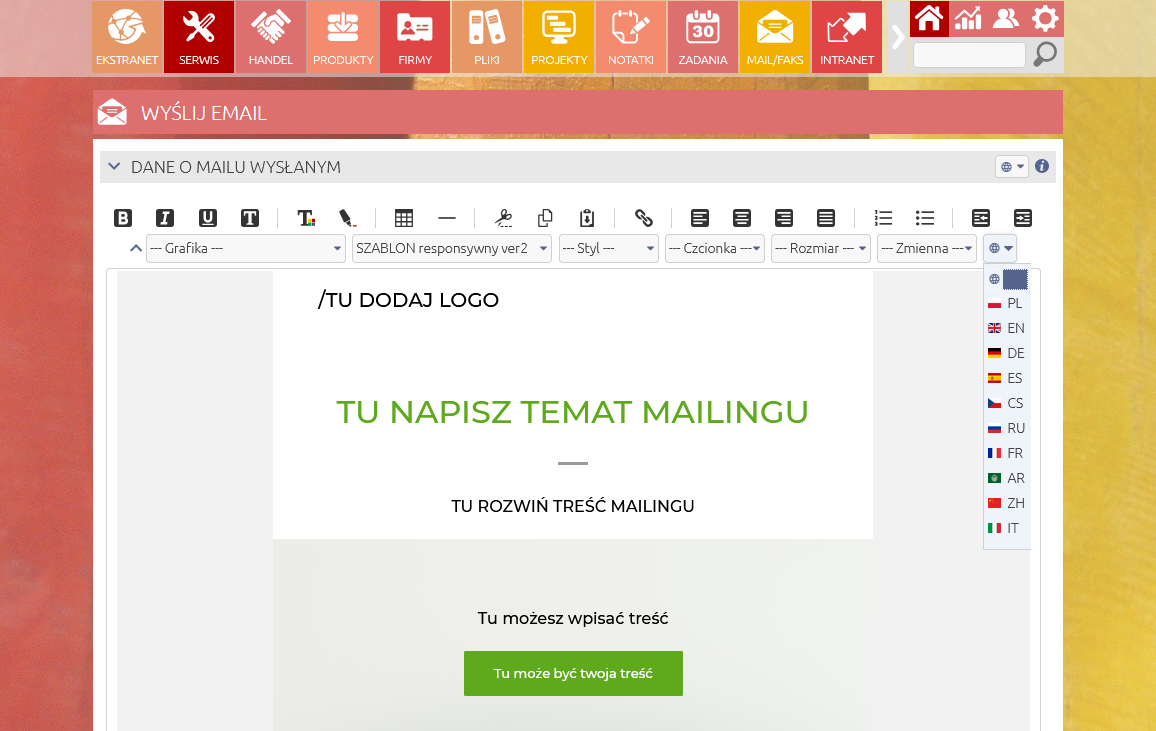Center-align the selected text

click(x=742, y=218)
